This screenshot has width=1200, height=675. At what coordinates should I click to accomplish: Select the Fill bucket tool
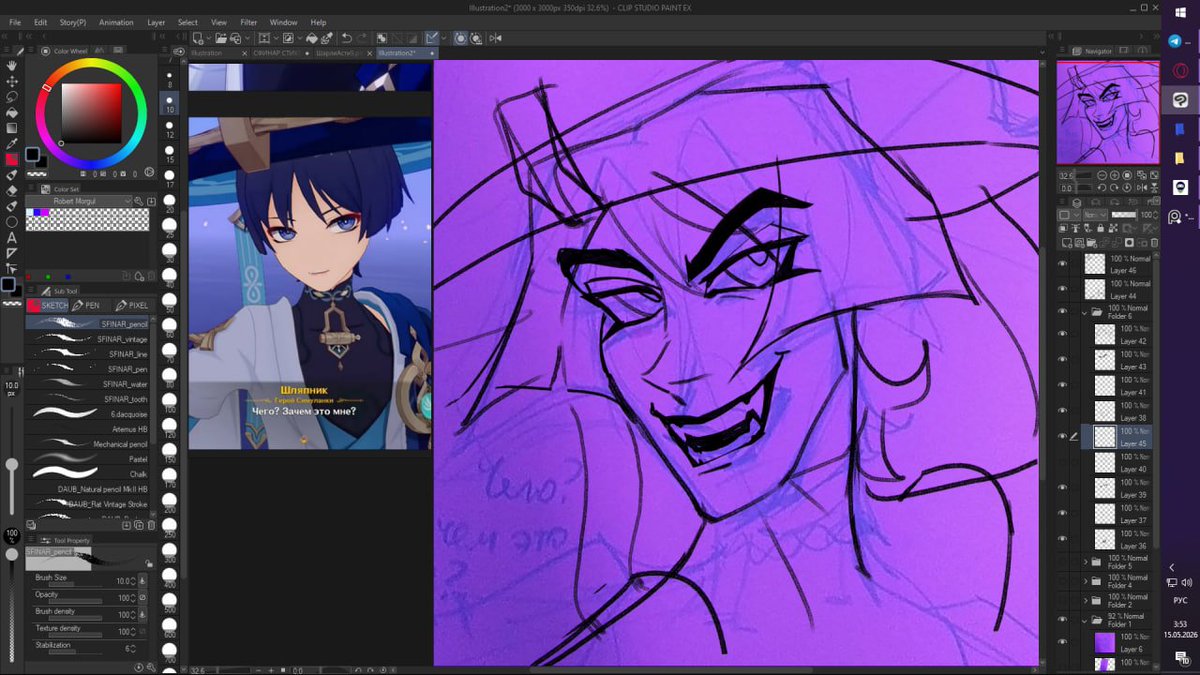pos(12,112)
